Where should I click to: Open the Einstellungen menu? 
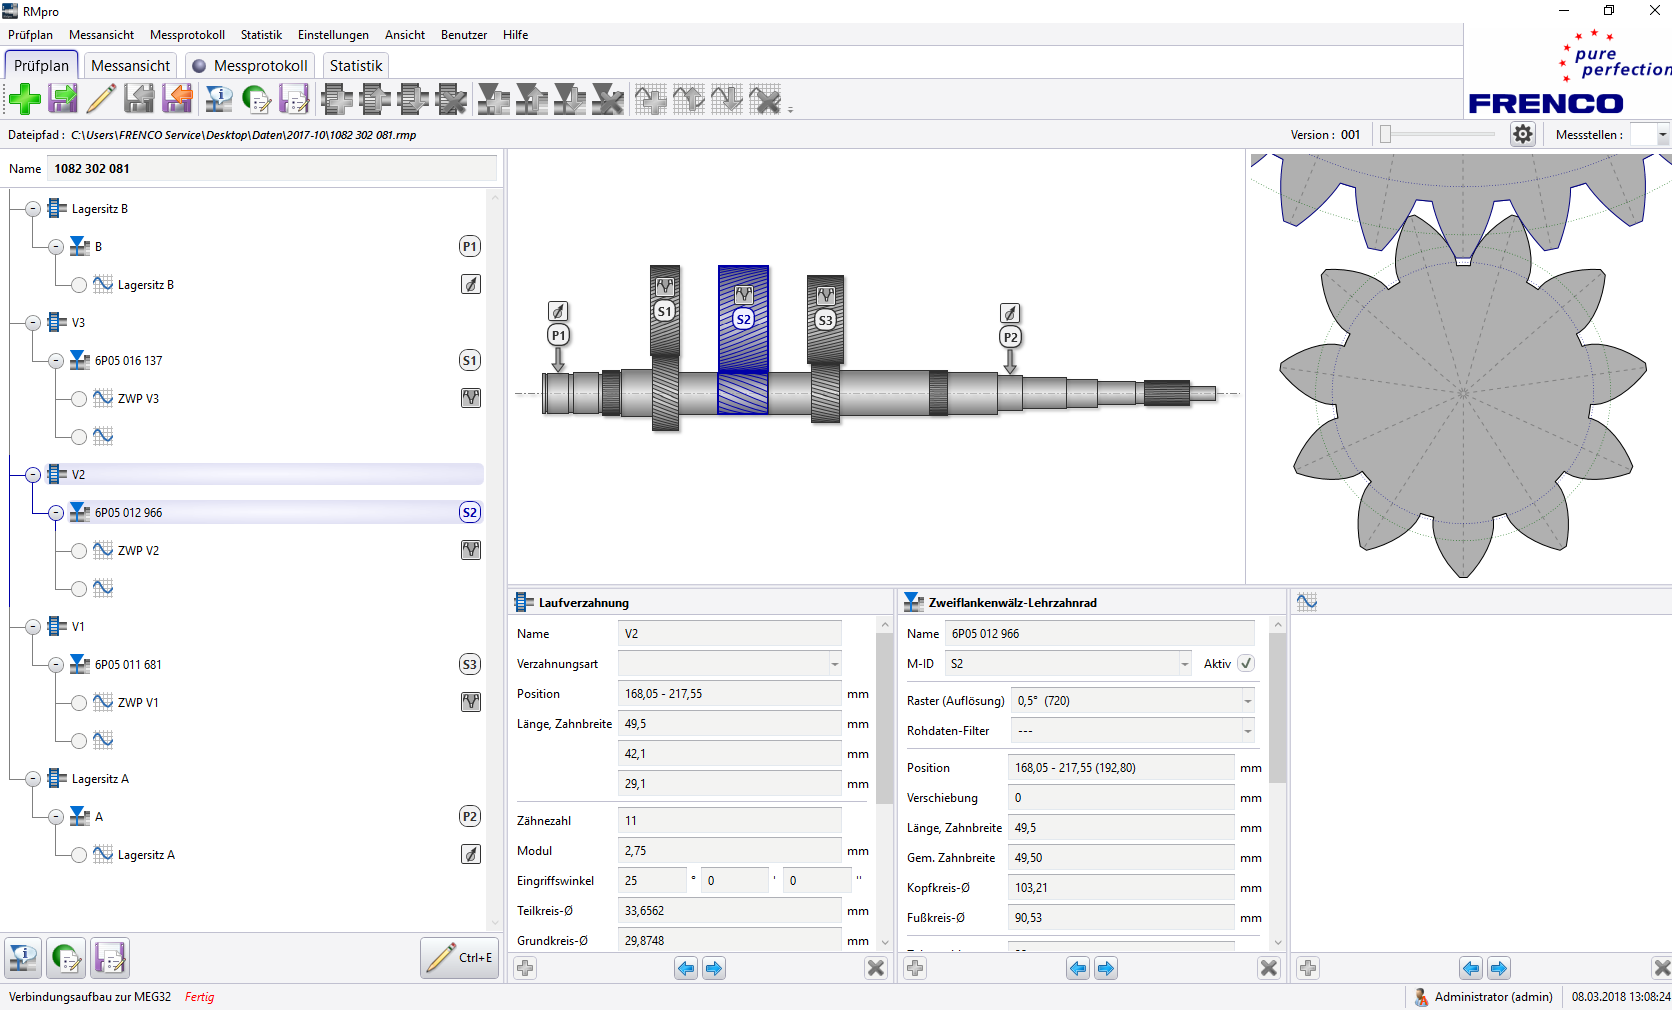[x=333, y=35]
